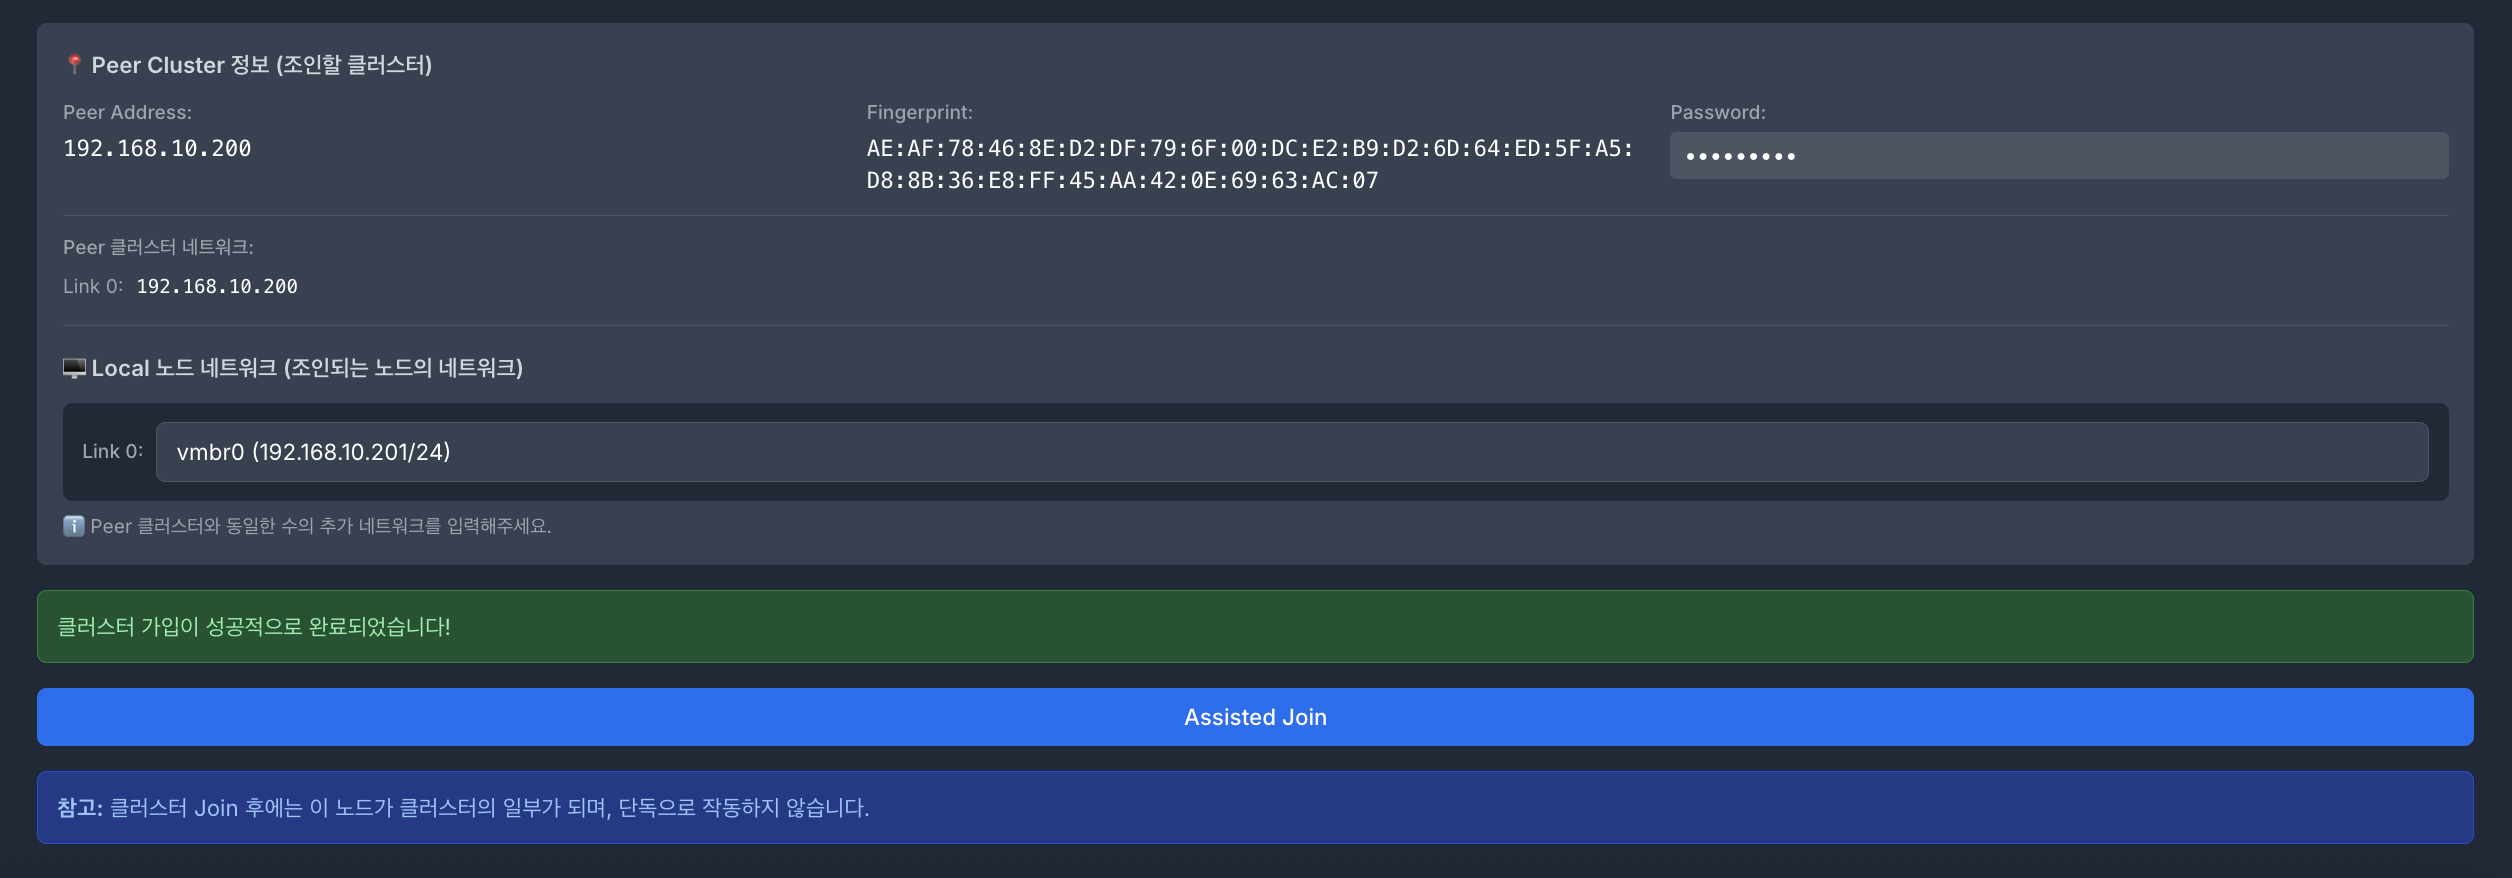Click the Password label
Viewport: 2512px width, 878px height.
(x=1717, y=113)
